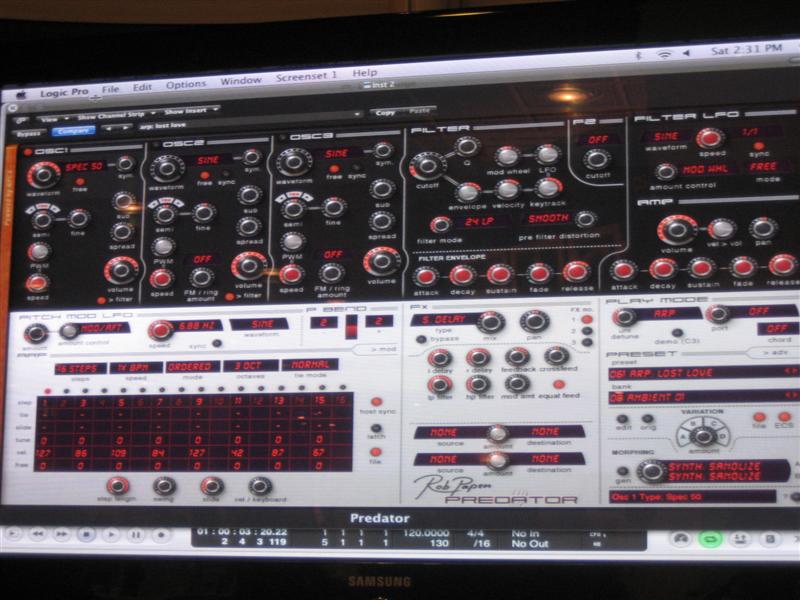Click the arpeggiator swing knob
Viewport: 800px width, 600px height.
coord(164,487)
